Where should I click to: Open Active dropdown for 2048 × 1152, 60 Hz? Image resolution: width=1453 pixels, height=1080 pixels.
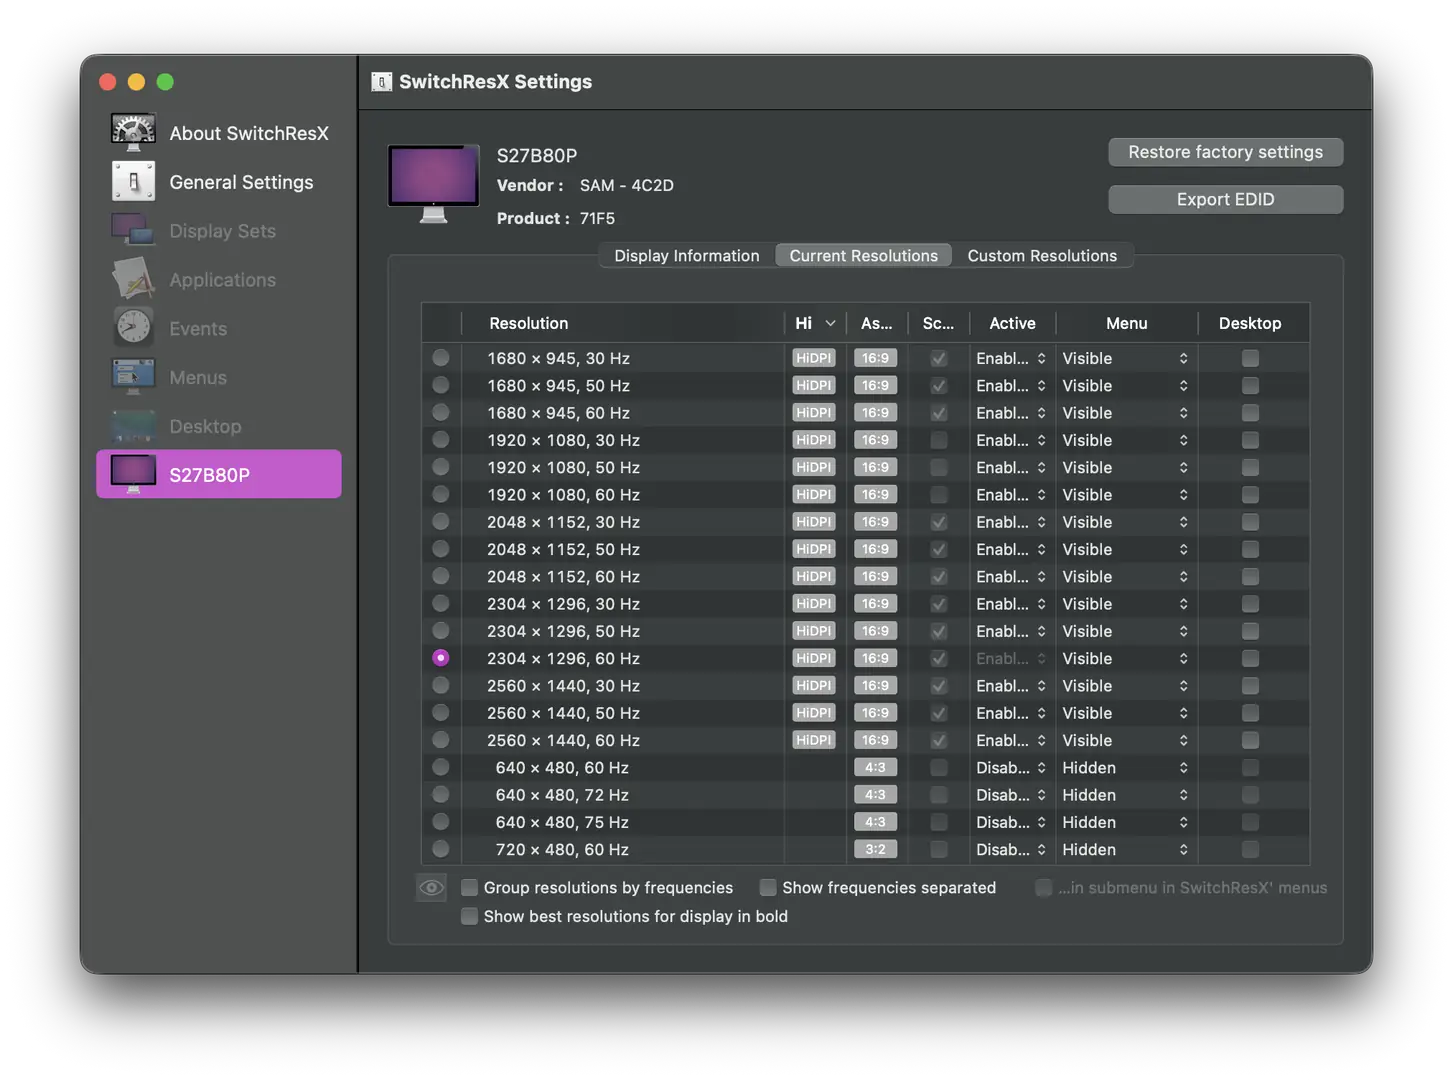[1011, 576]
